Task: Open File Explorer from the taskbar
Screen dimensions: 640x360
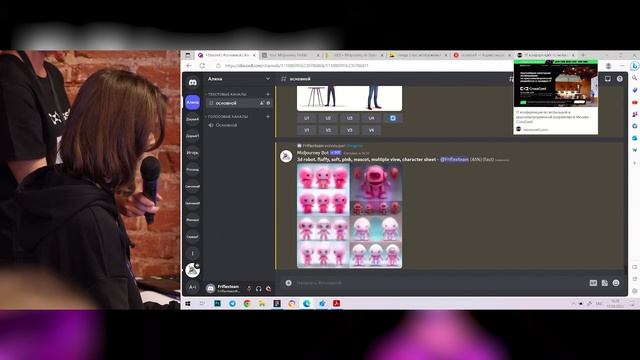Action: [262, 303]
